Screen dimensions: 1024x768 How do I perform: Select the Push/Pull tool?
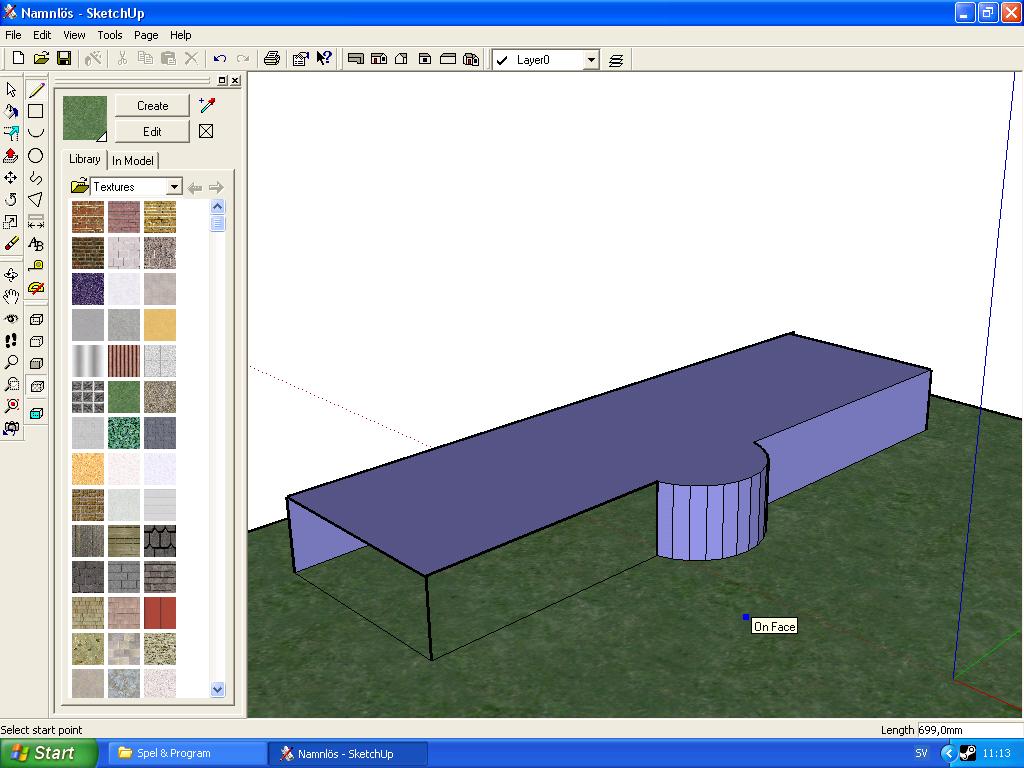pyautogui.click(x=11, y=156)
